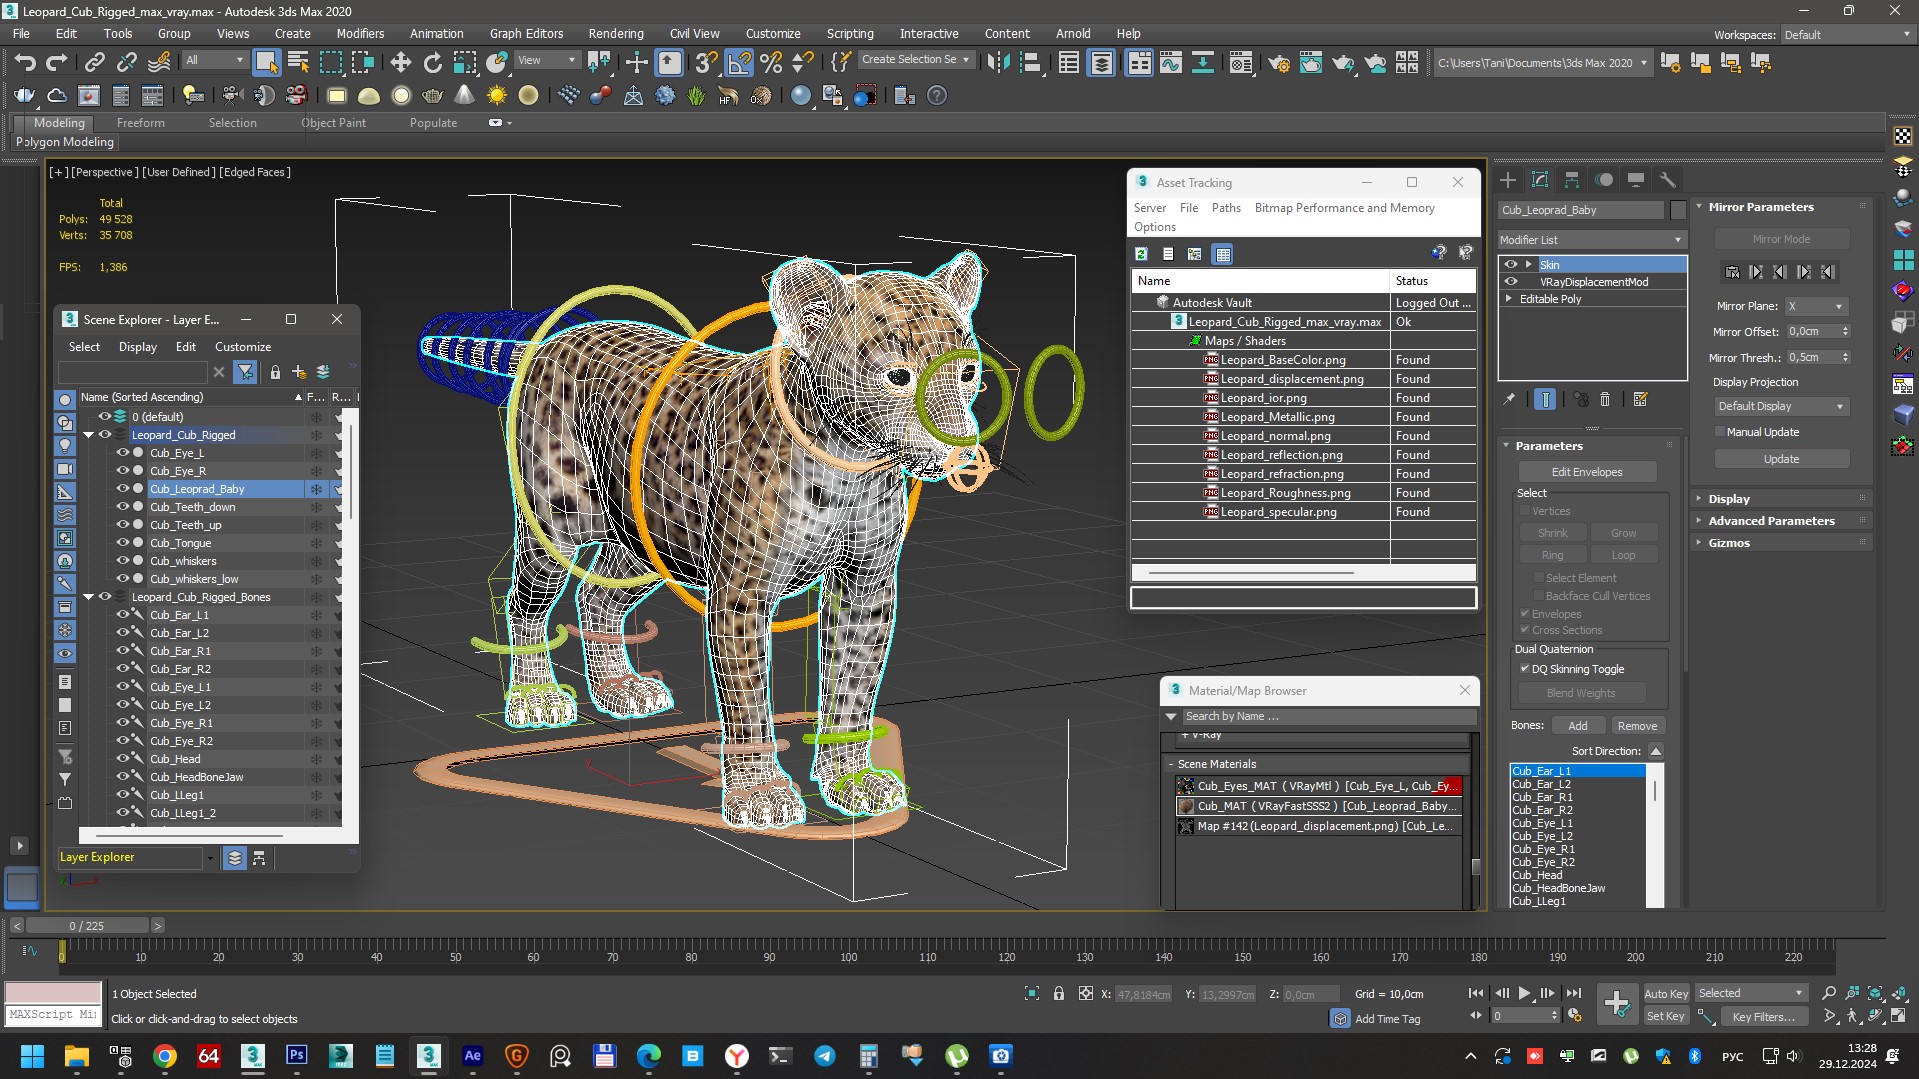The image size is (1919, 1079).
Task: Open the Modifier List dropdown
Action: (1591, 240)
